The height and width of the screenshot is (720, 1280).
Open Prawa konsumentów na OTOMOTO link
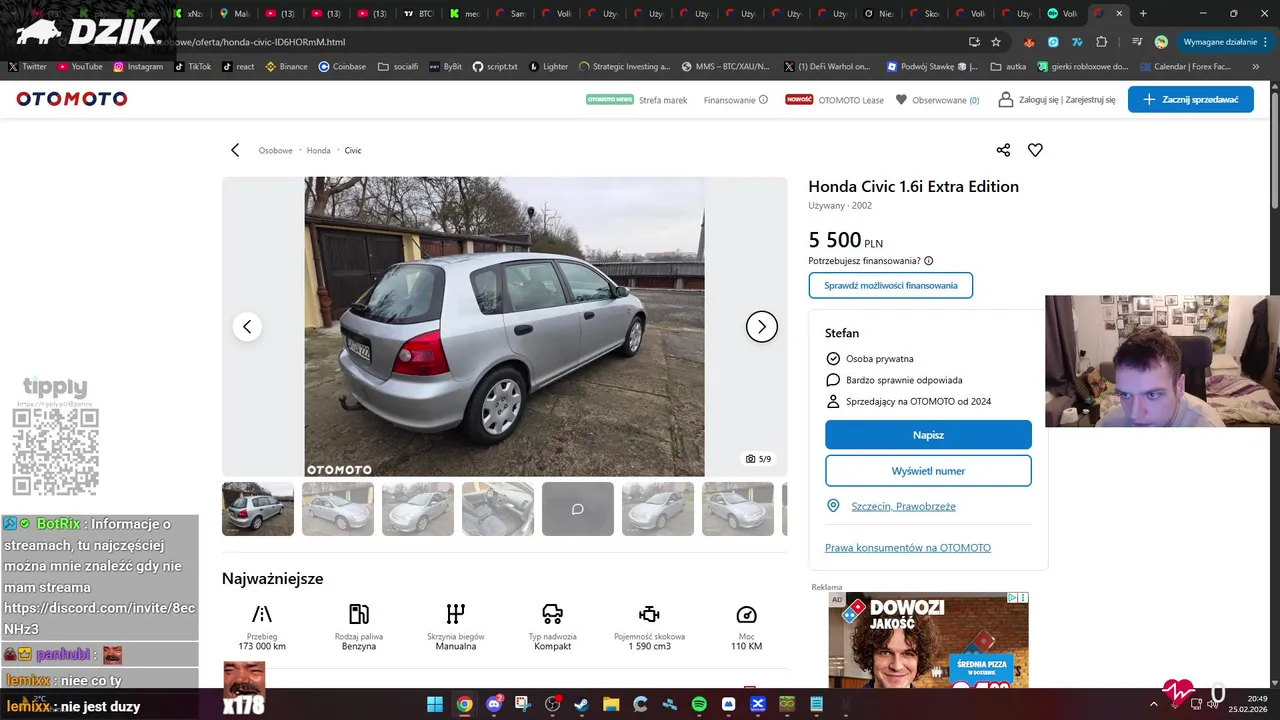tap(908, 548)
